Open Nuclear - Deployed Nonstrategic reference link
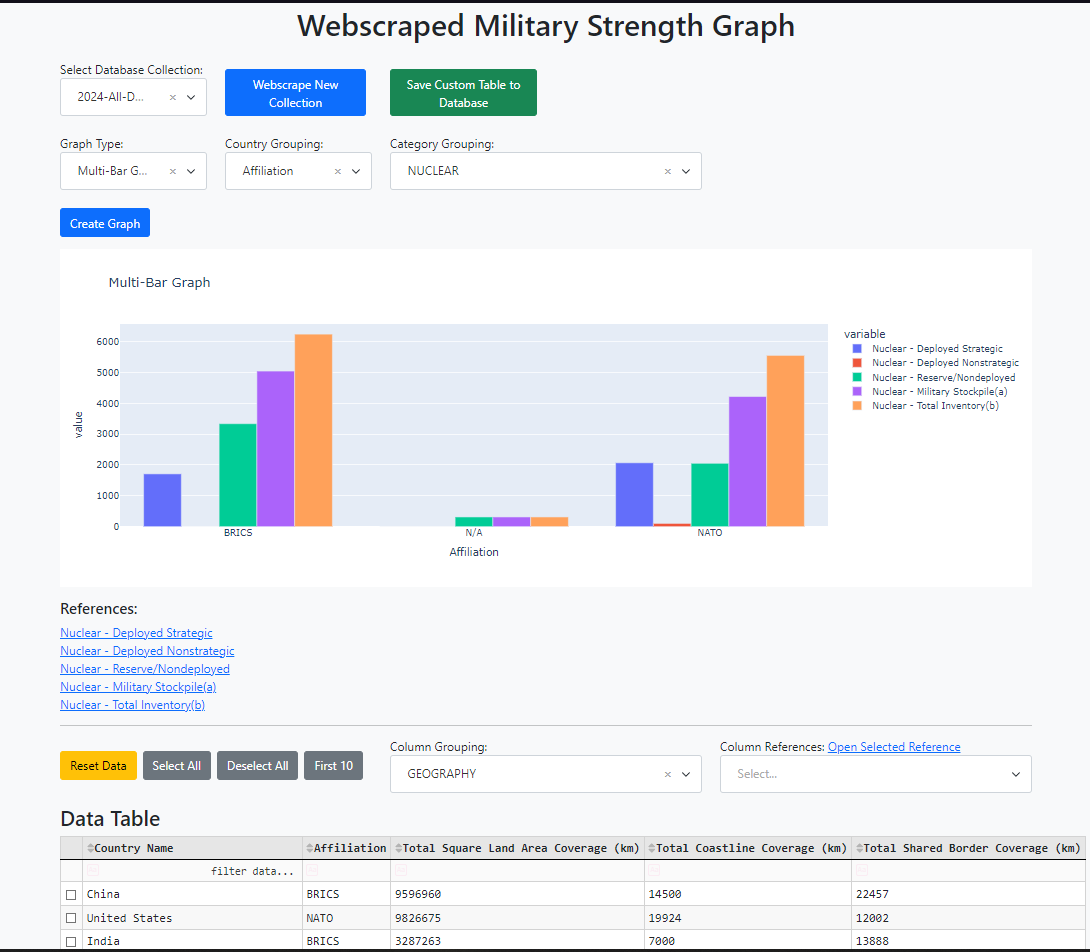 click(x=147, y=651)
